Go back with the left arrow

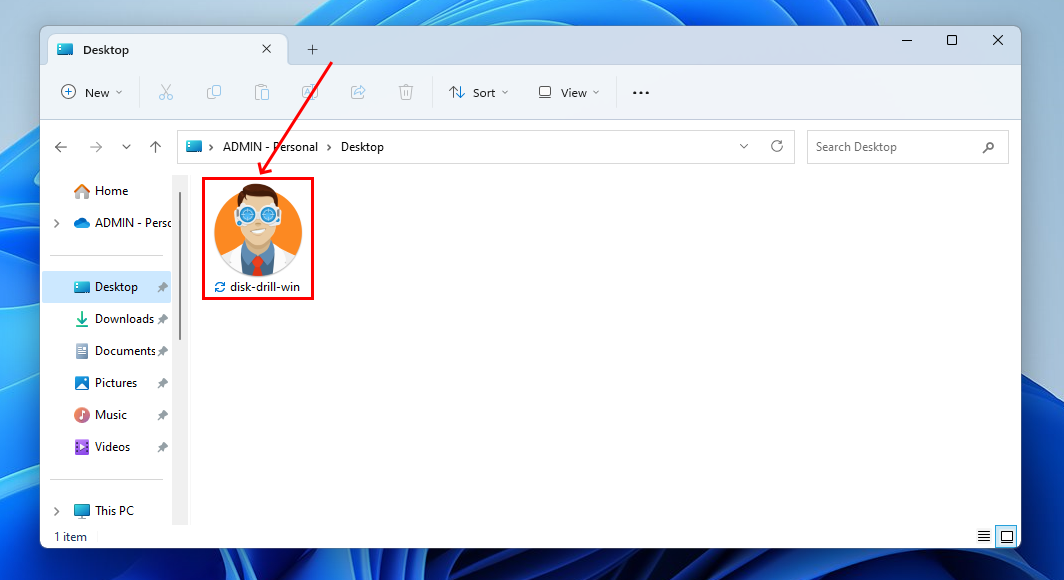coord(61,147)
